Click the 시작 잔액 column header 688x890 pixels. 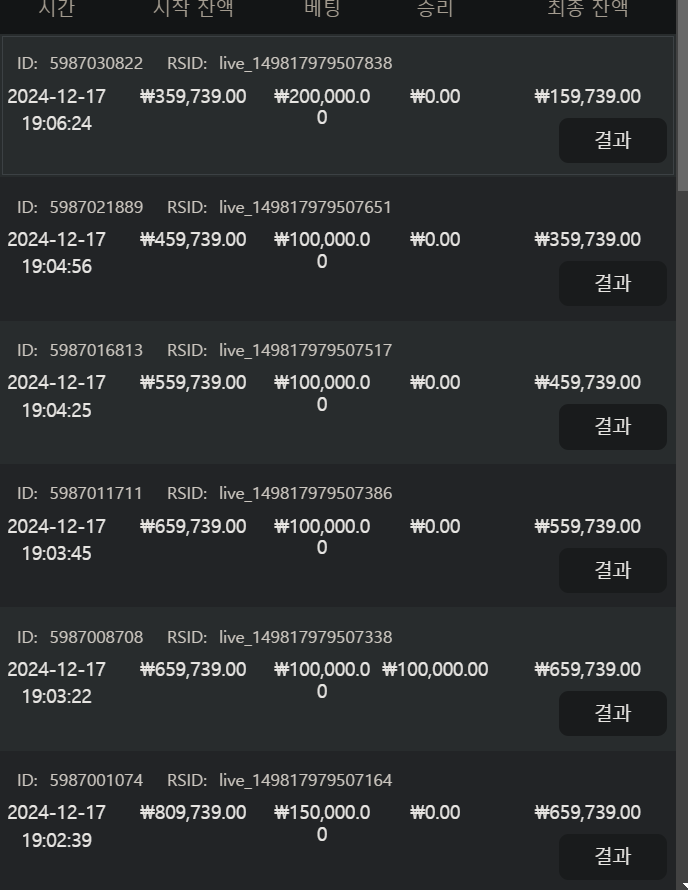[193, 9]
